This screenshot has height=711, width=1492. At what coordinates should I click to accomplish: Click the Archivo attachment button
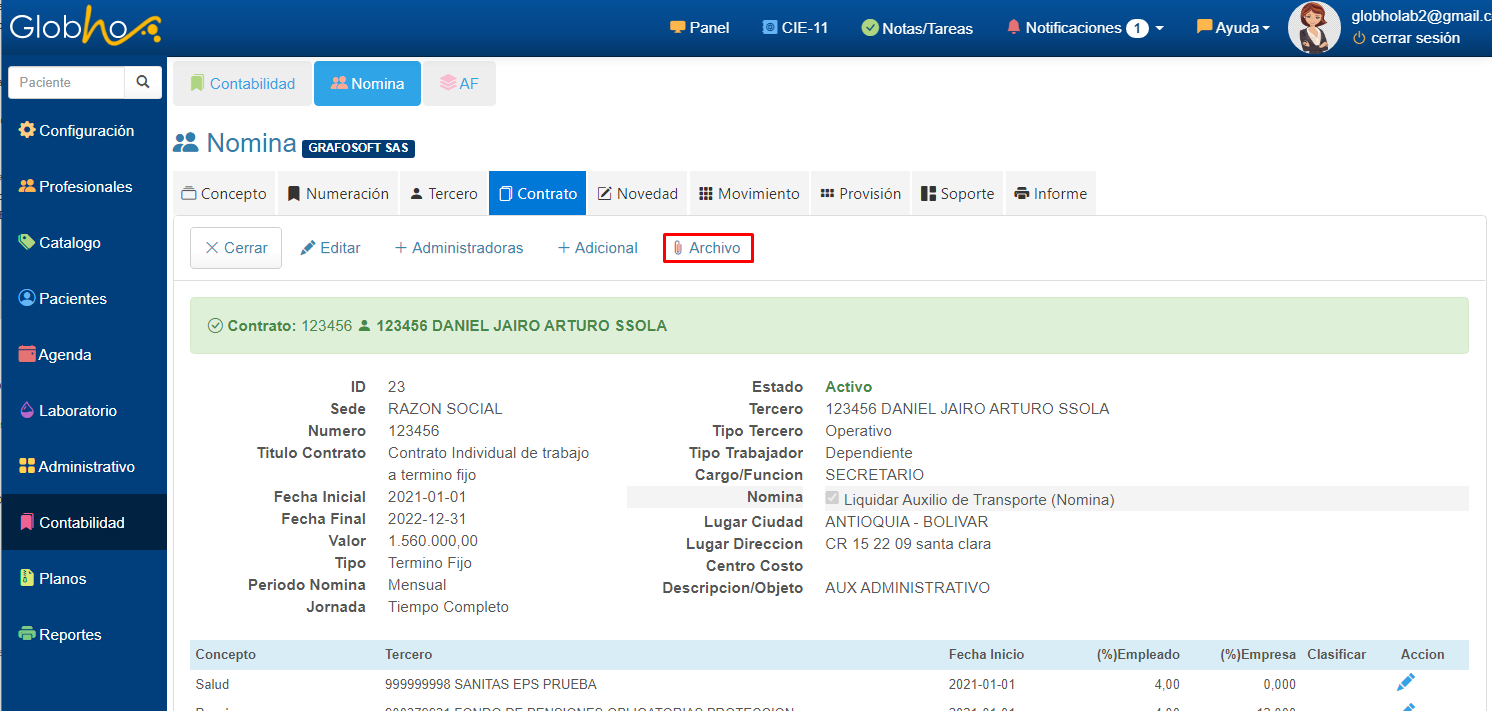tap(707, 248)
